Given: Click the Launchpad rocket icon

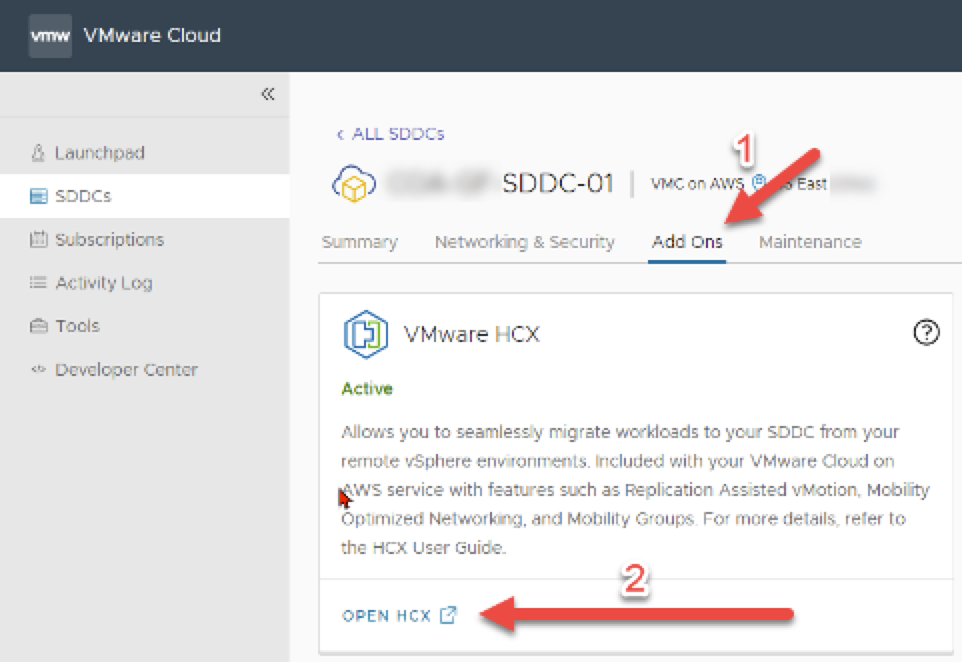Looking at the screenshot, I should [38, 152].
